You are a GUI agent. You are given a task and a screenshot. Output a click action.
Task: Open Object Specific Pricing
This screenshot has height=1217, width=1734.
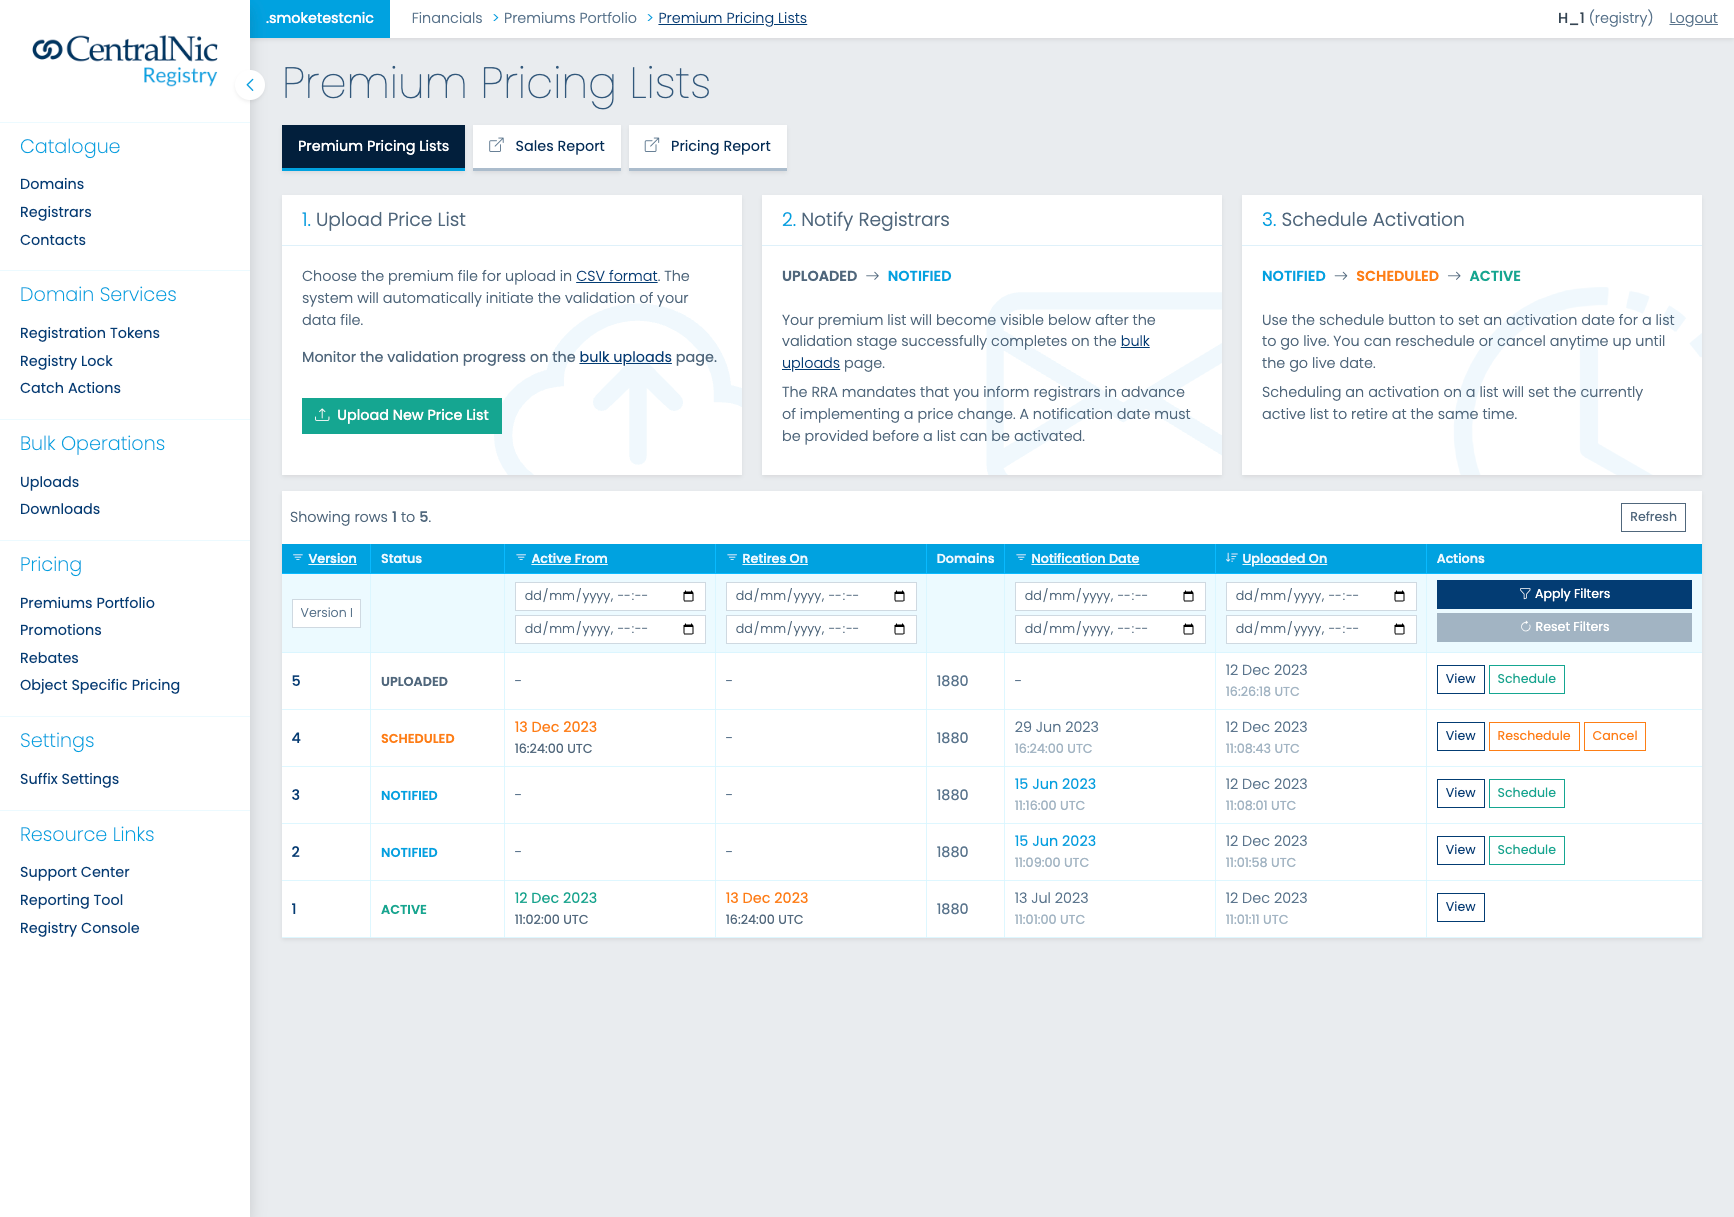[x=100, y=685]
